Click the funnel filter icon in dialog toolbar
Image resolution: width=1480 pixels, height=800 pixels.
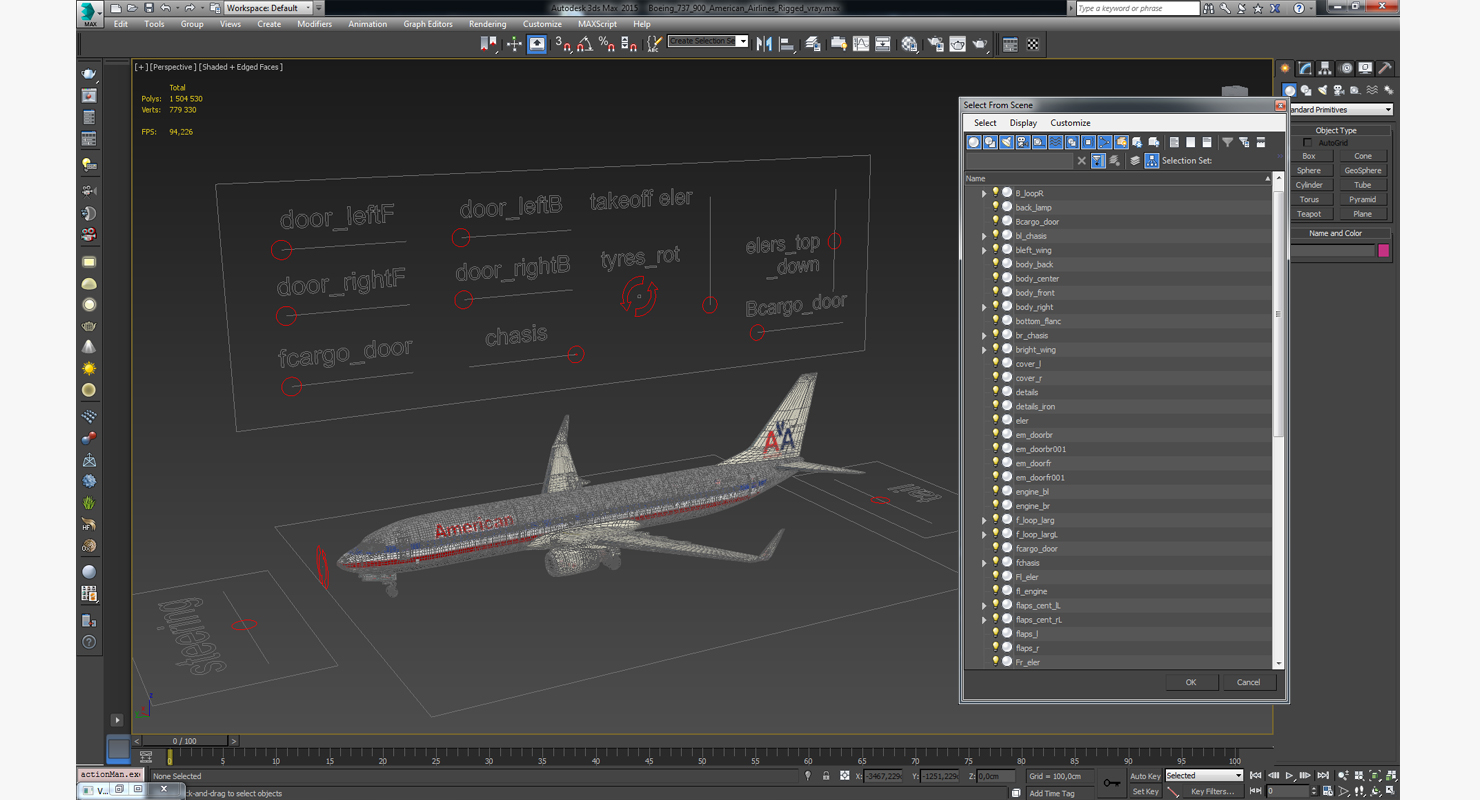click(x=1227, y=142)
